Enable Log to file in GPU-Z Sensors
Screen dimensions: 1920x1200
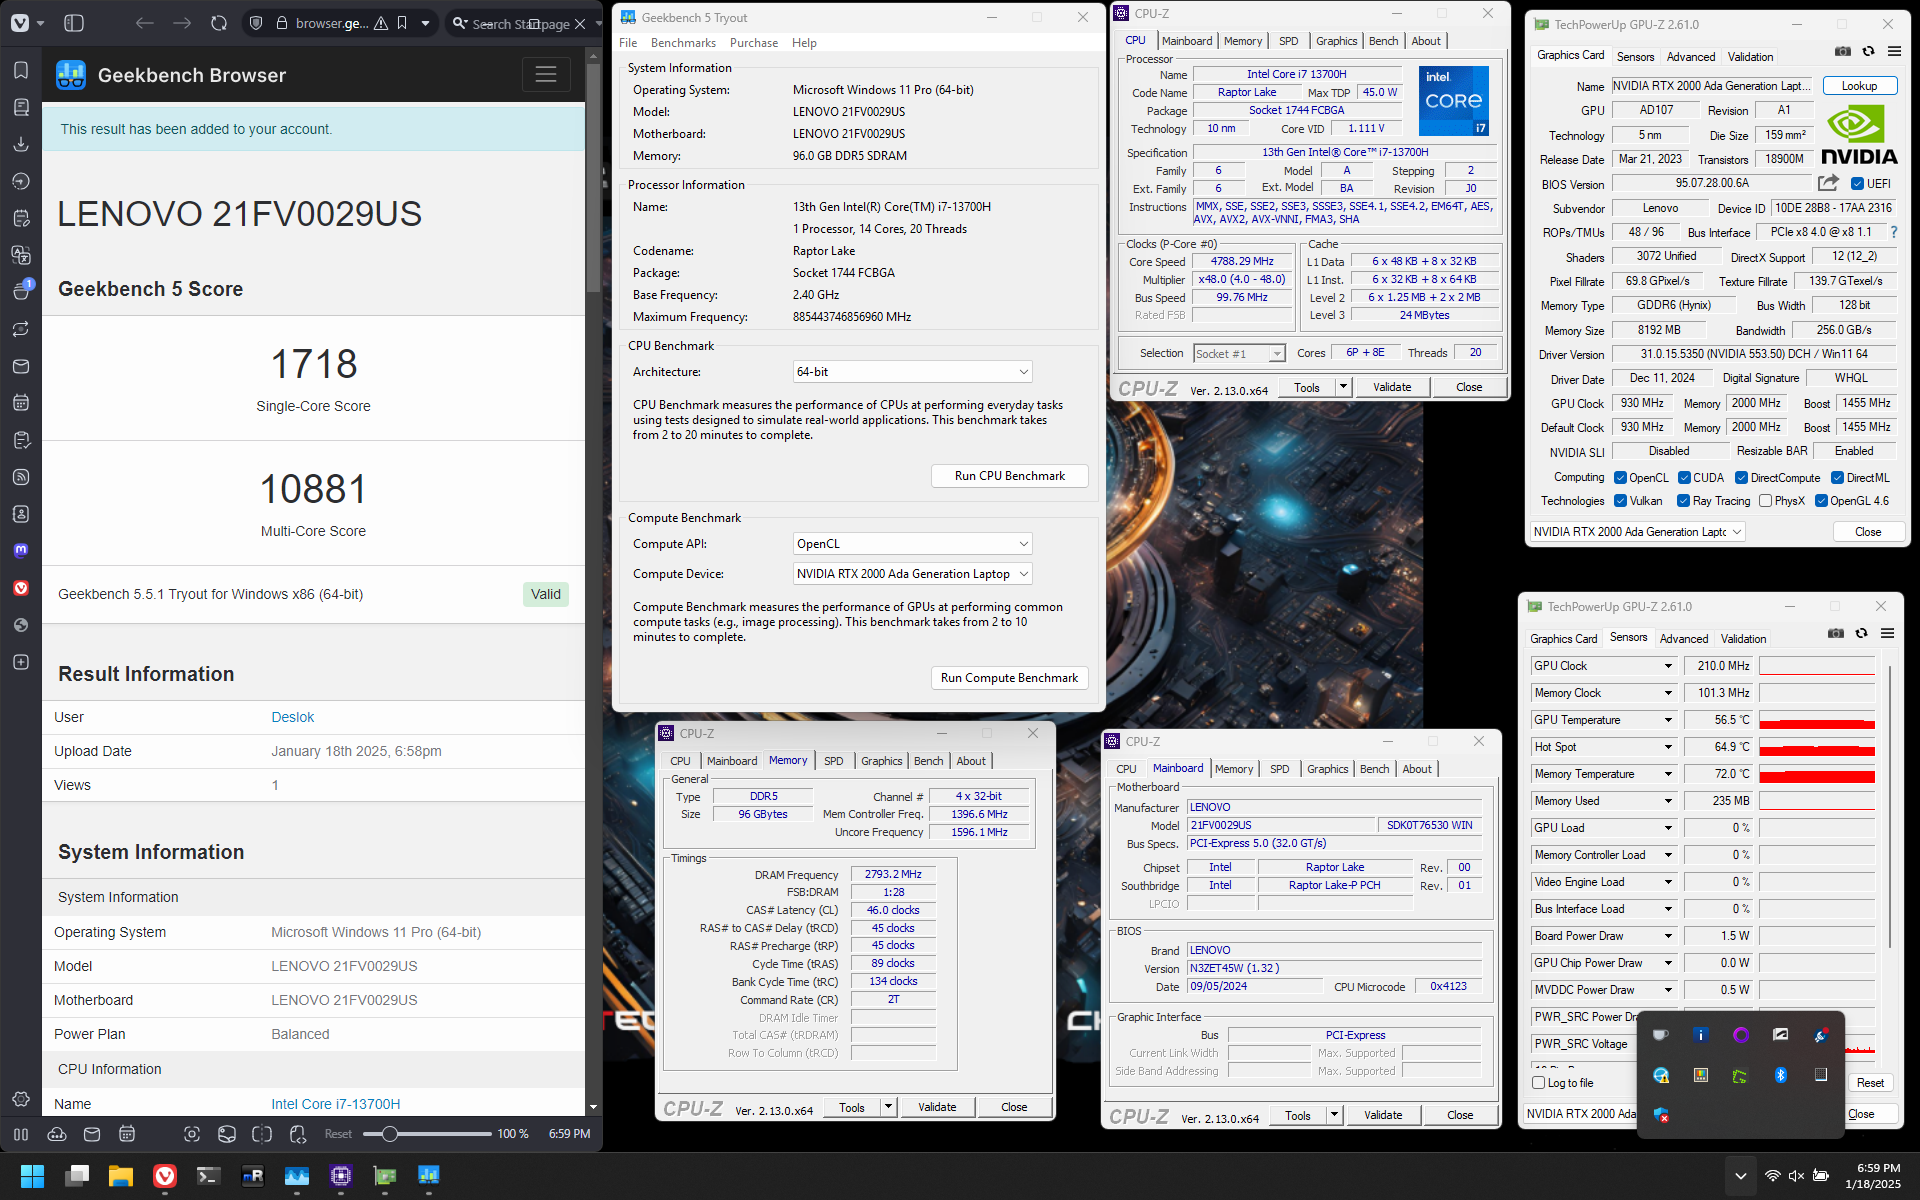tap(1539, 1083)
